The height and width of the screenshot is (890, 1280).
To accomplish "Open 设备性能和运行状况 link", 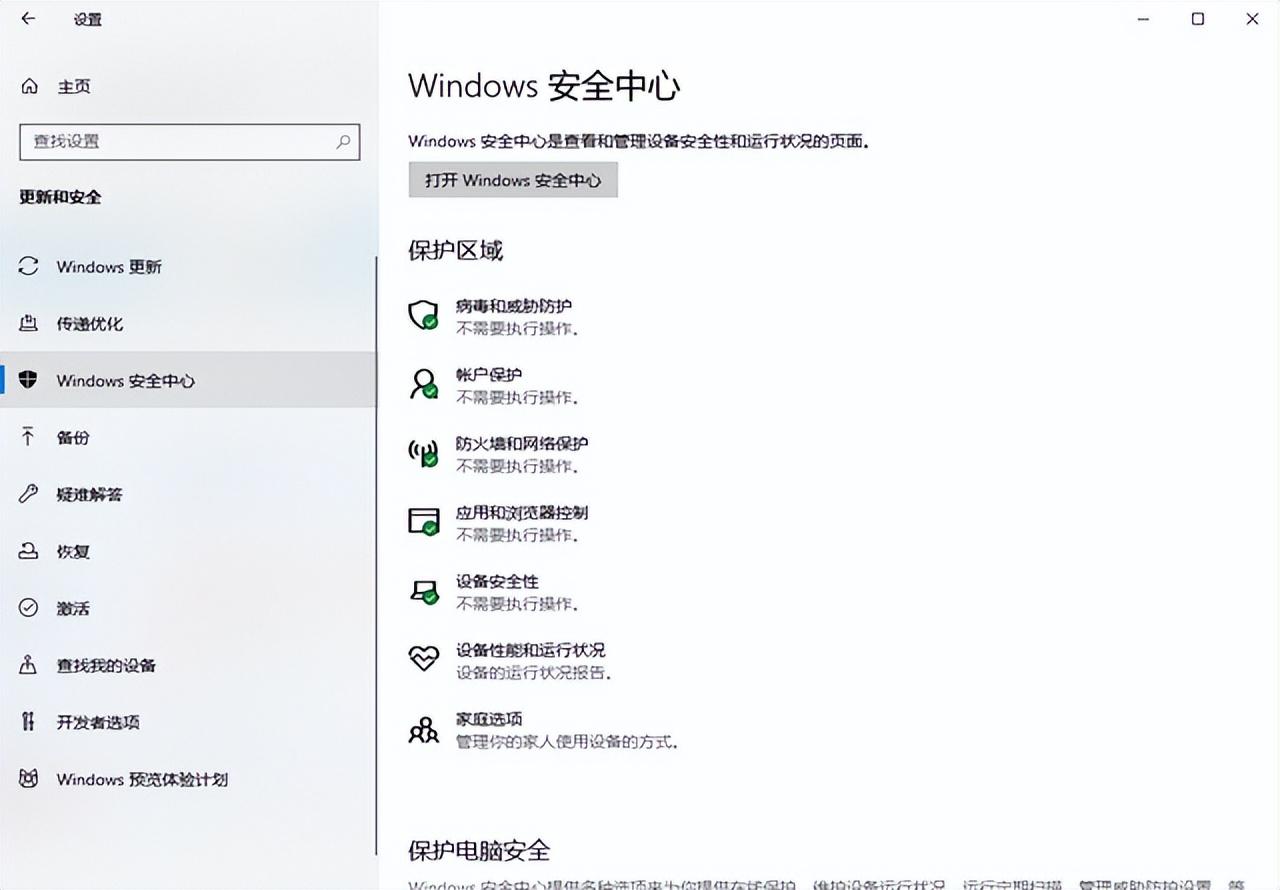I will point(530,651).
